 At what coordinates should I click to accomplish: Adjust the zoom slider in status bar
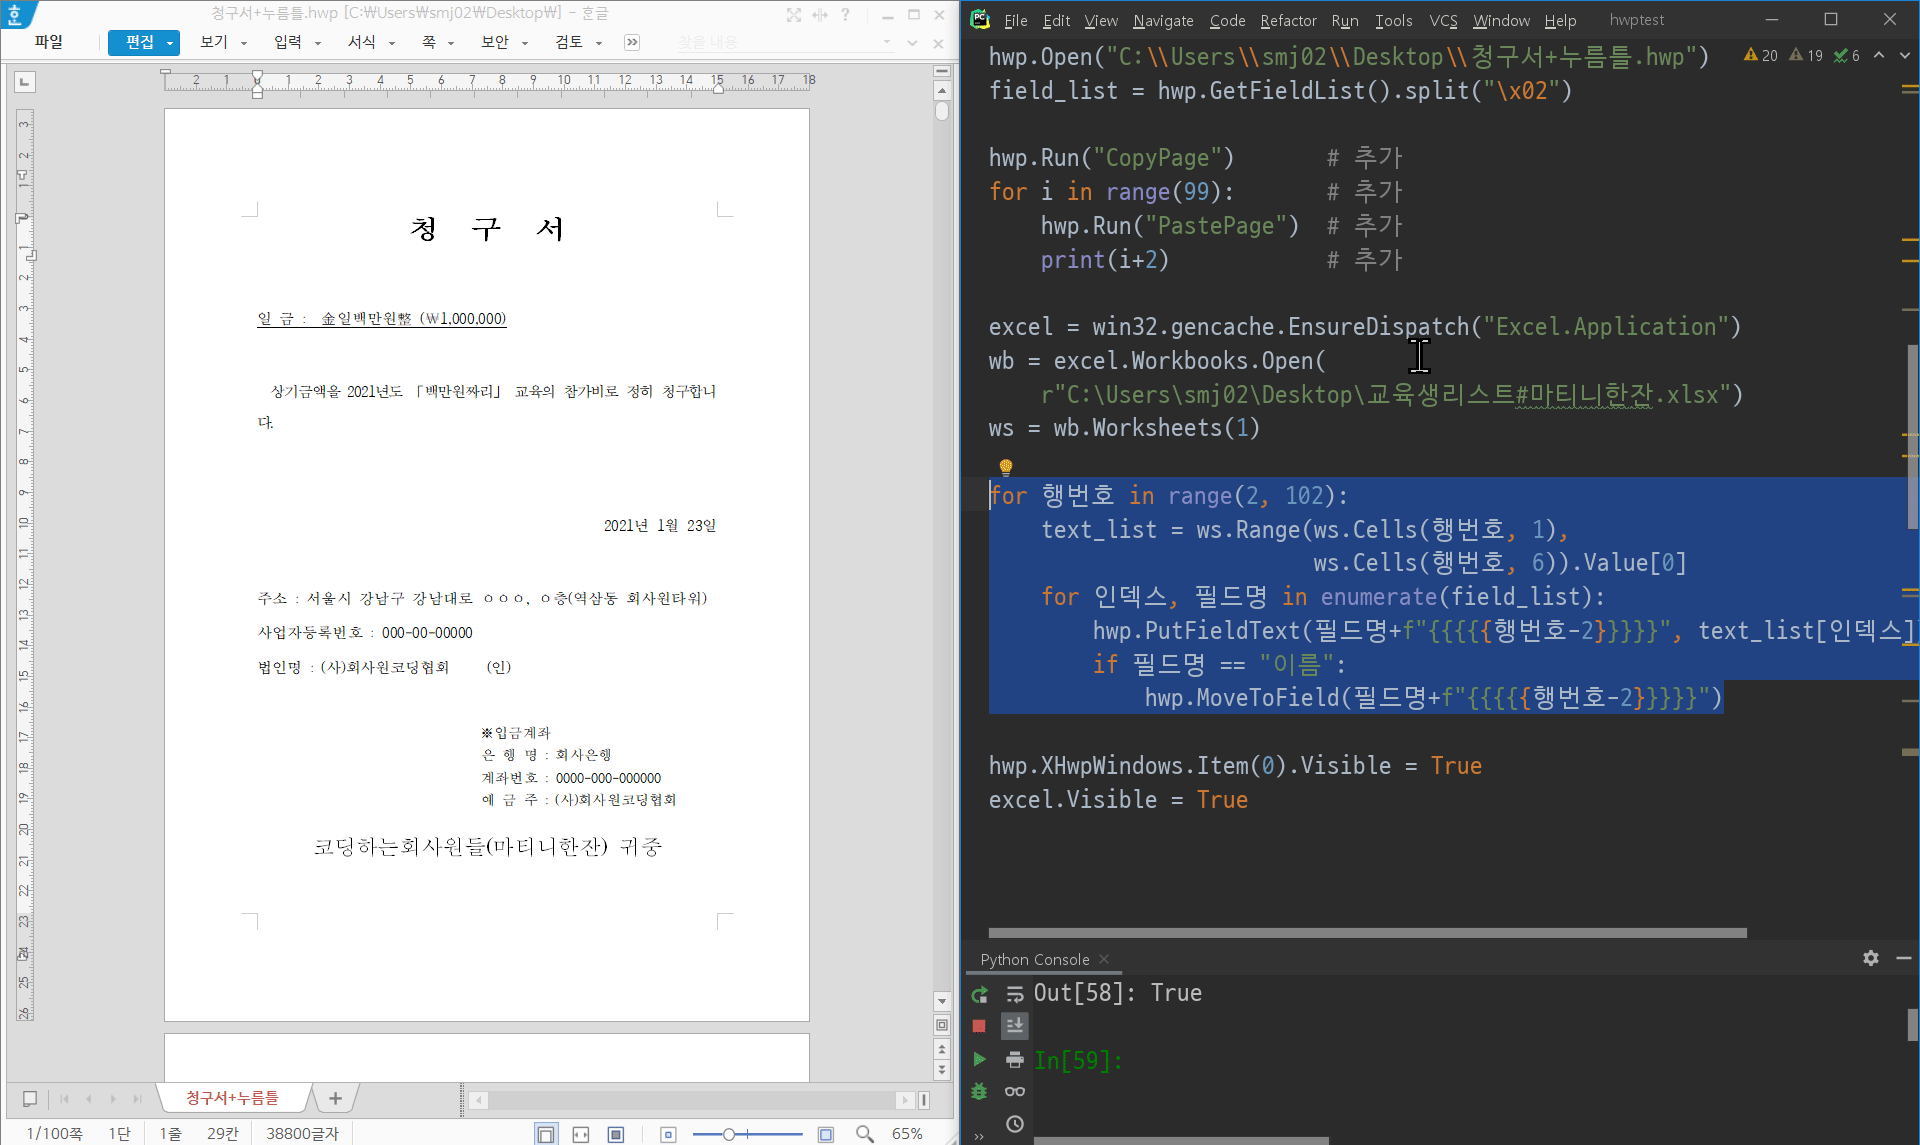(729, 1134)
